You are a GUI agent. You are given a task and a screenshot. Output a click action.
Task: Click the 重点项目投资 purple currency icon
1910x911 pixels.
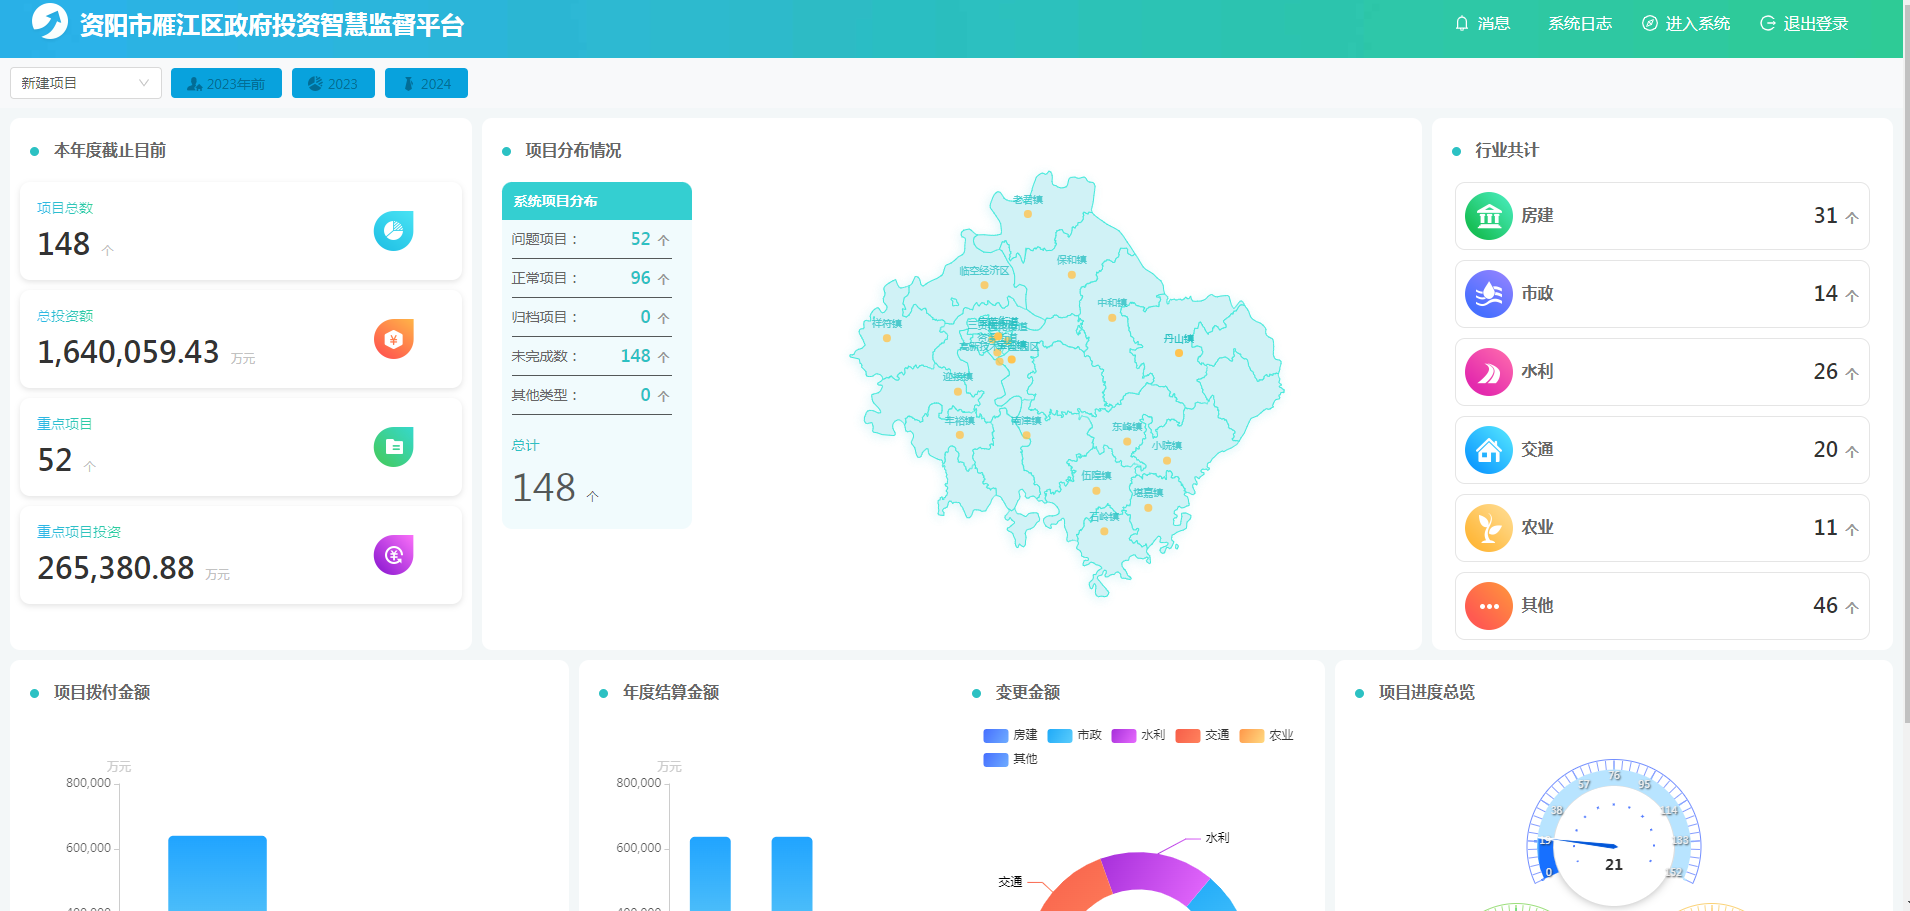click(x=394, y=555)
